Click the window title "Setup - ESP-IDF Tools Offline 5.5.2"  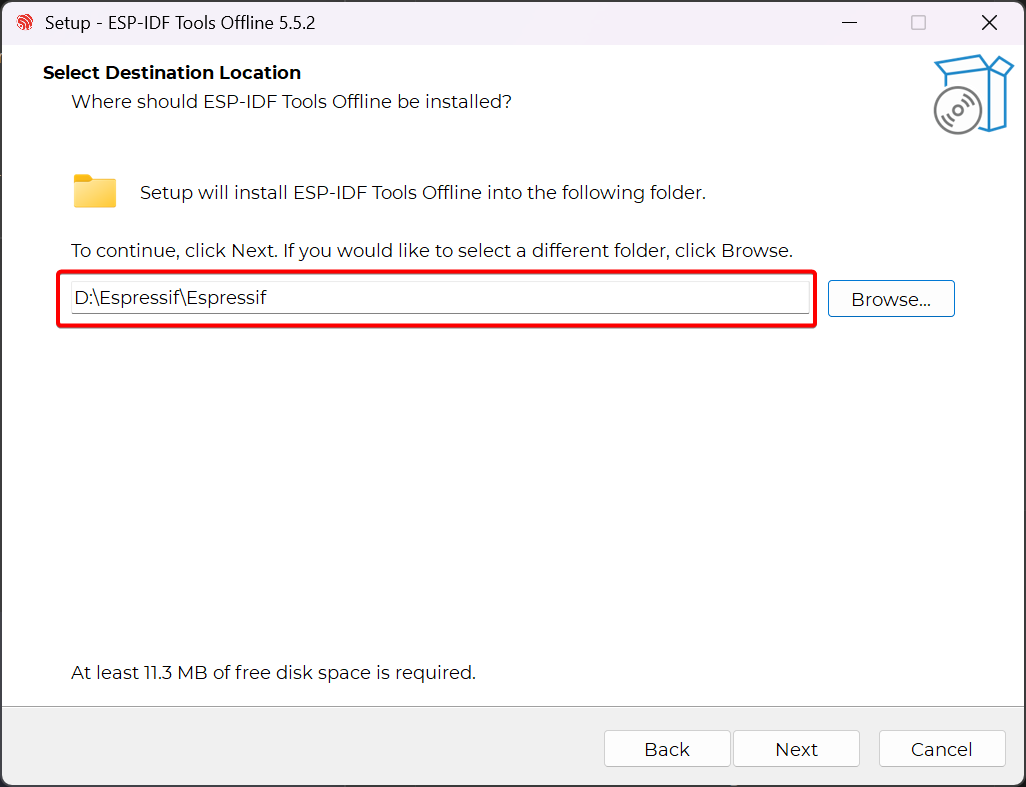(180, 22)
